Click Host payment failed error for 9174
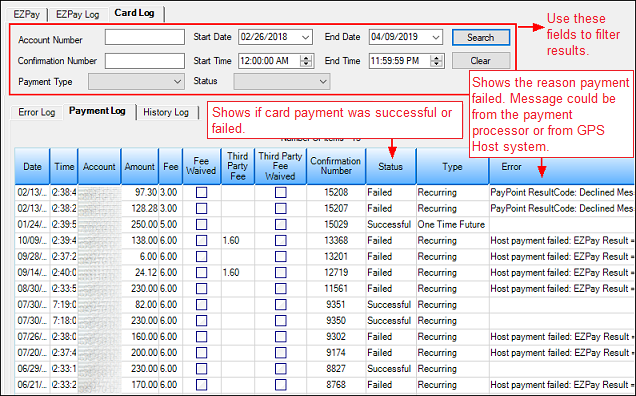Screen dimensions: 636x396 (562, 353)
